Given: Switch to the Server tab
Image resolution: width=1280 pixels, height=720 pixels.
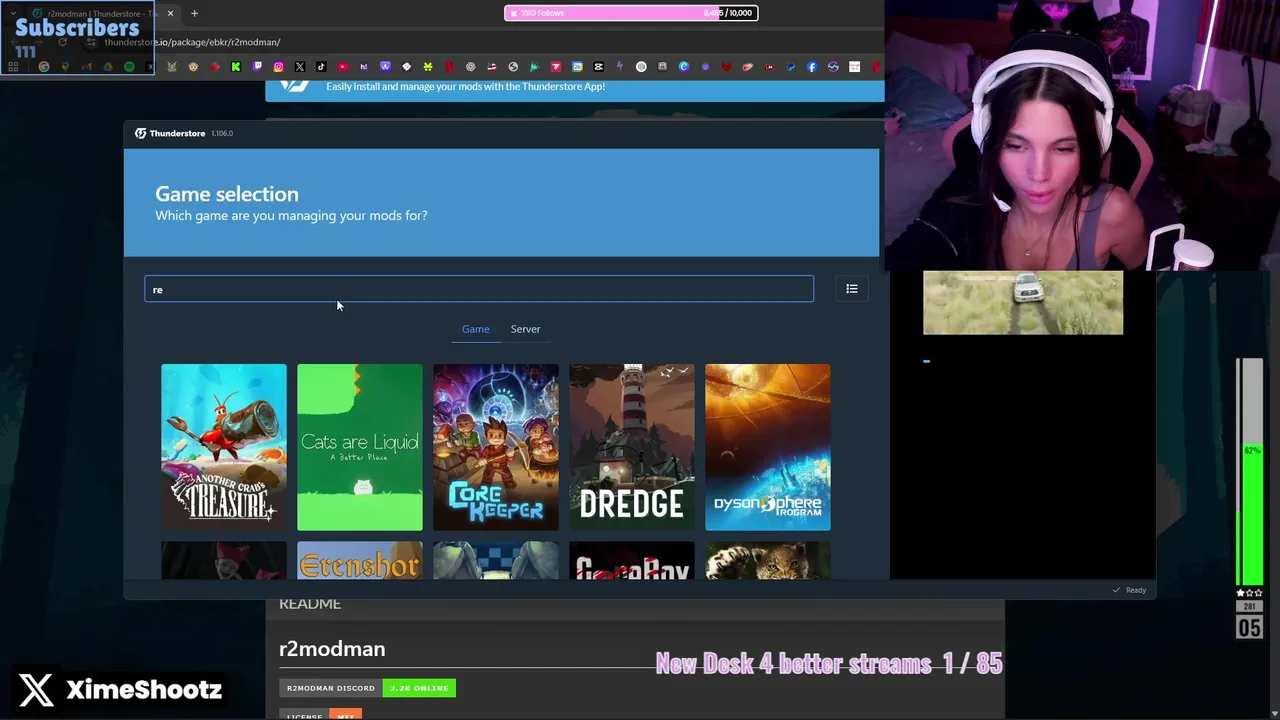Looking at the screenshot, I should 525,329.
